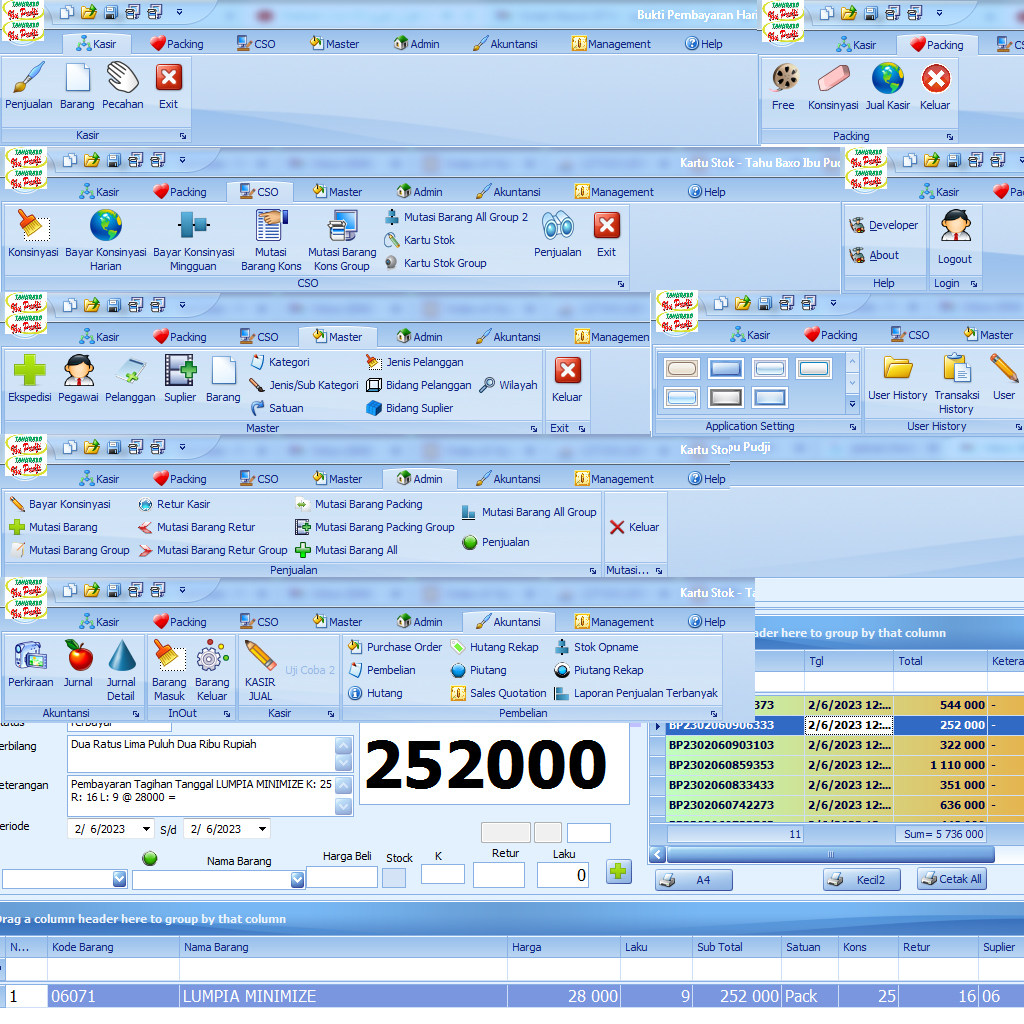Open the Periode end date dropdown
Viewport: 1024px width, 1024px height.
tap(262, 829)
